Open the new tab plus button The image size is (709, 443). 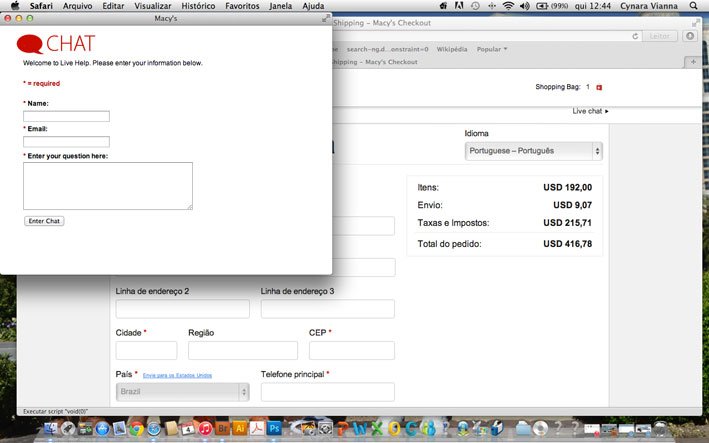point(693,62)
